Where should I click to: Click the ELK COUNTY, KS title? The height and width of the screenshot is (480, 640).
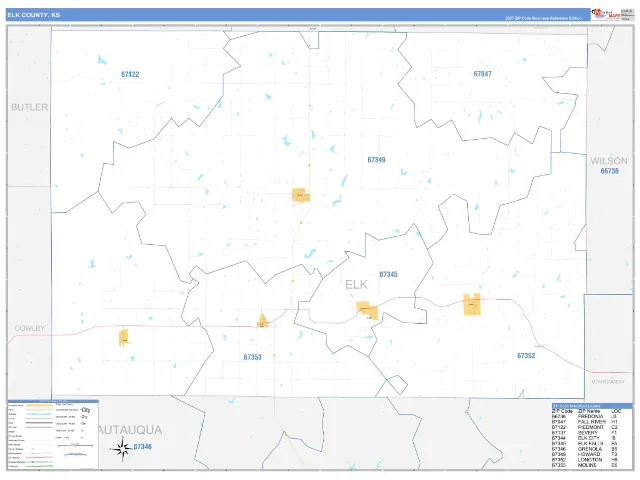33,15
